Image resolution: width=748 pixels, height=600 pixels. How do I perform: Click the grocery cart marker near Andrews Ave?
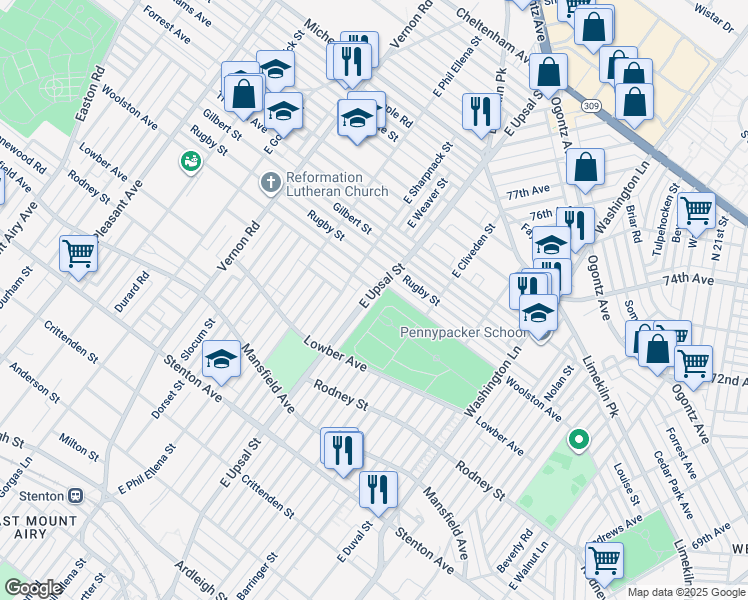(604, 562)
